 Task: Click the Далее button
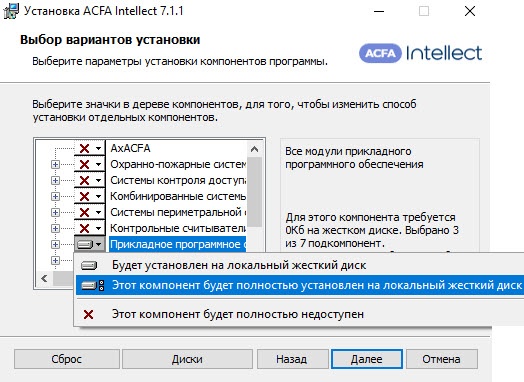coord(367,359)
